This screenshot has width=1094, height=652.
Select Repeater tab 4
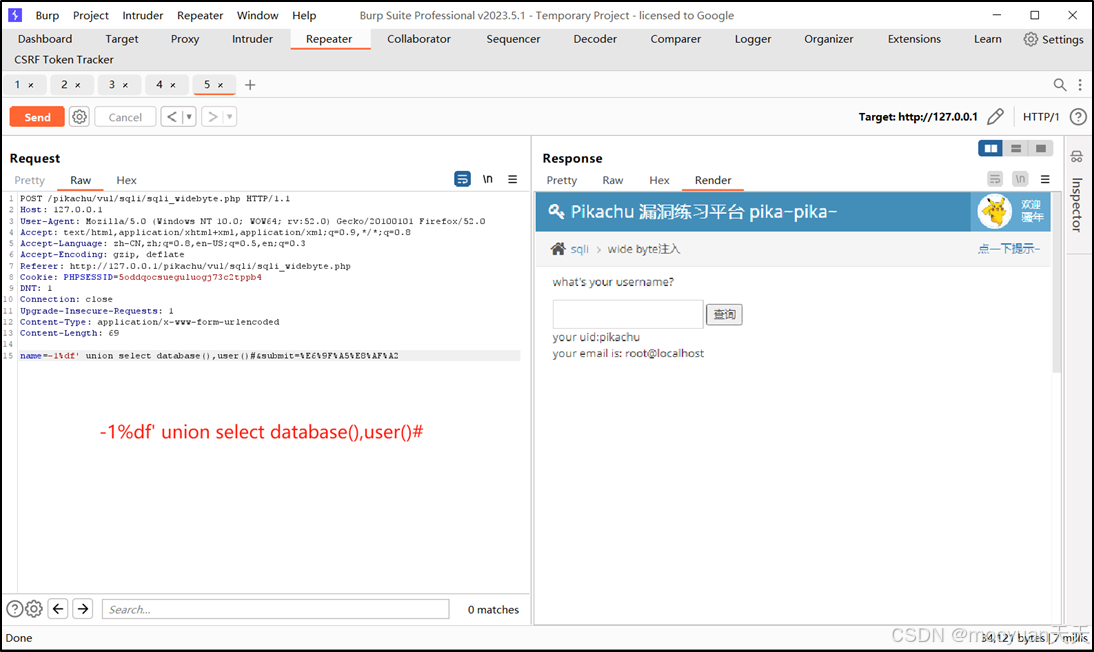pos(159,84)
